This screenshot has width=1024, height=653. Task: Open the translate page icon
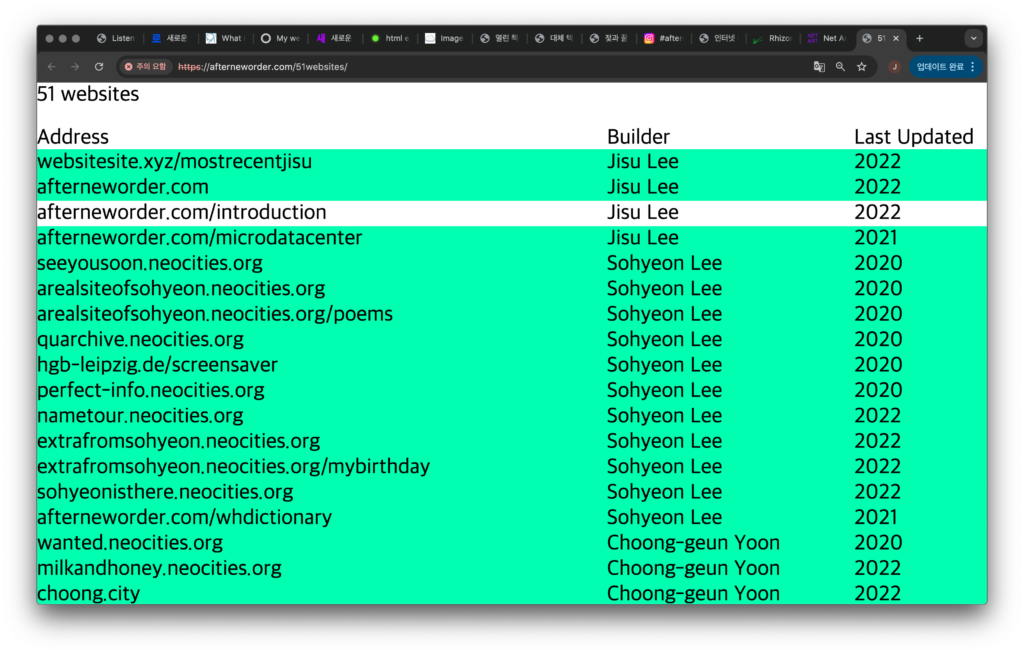819,67
